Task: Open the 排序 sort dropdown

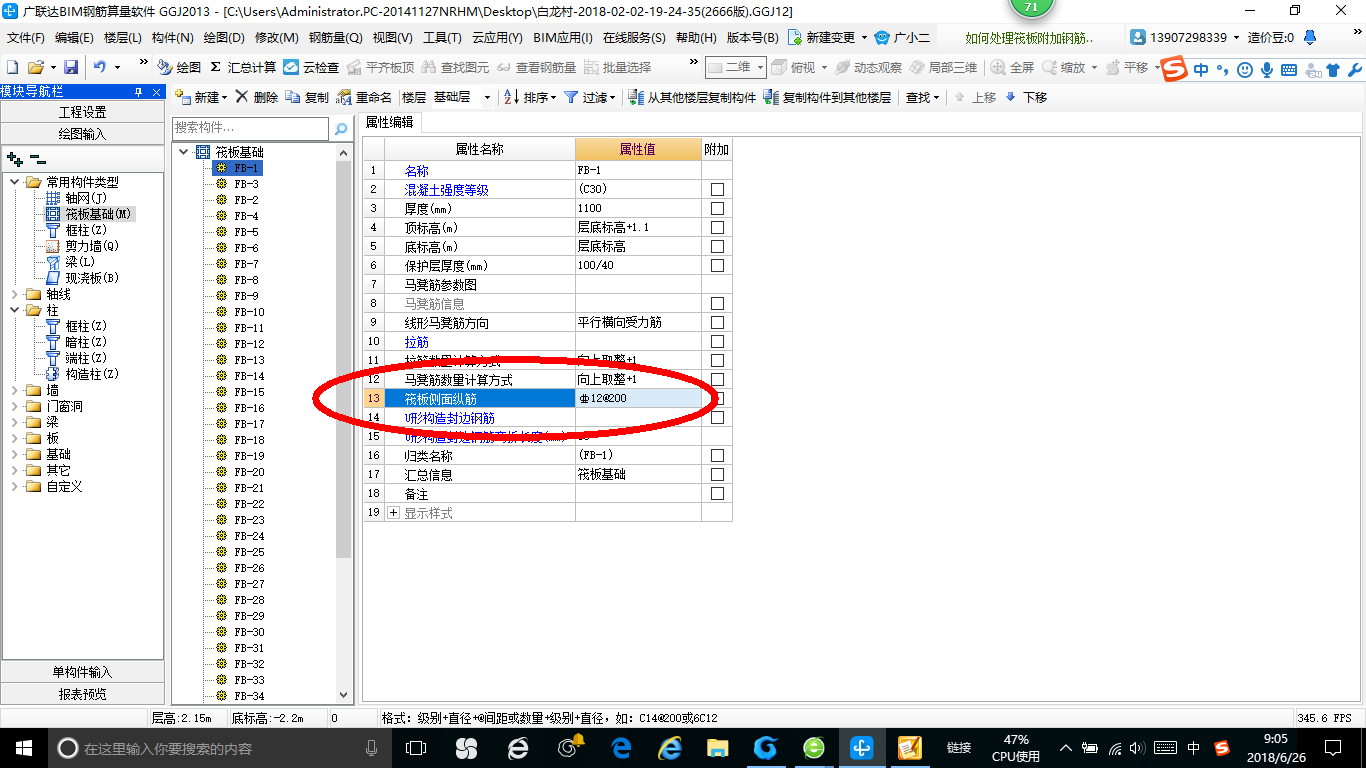Action: [x=553, y=97]
